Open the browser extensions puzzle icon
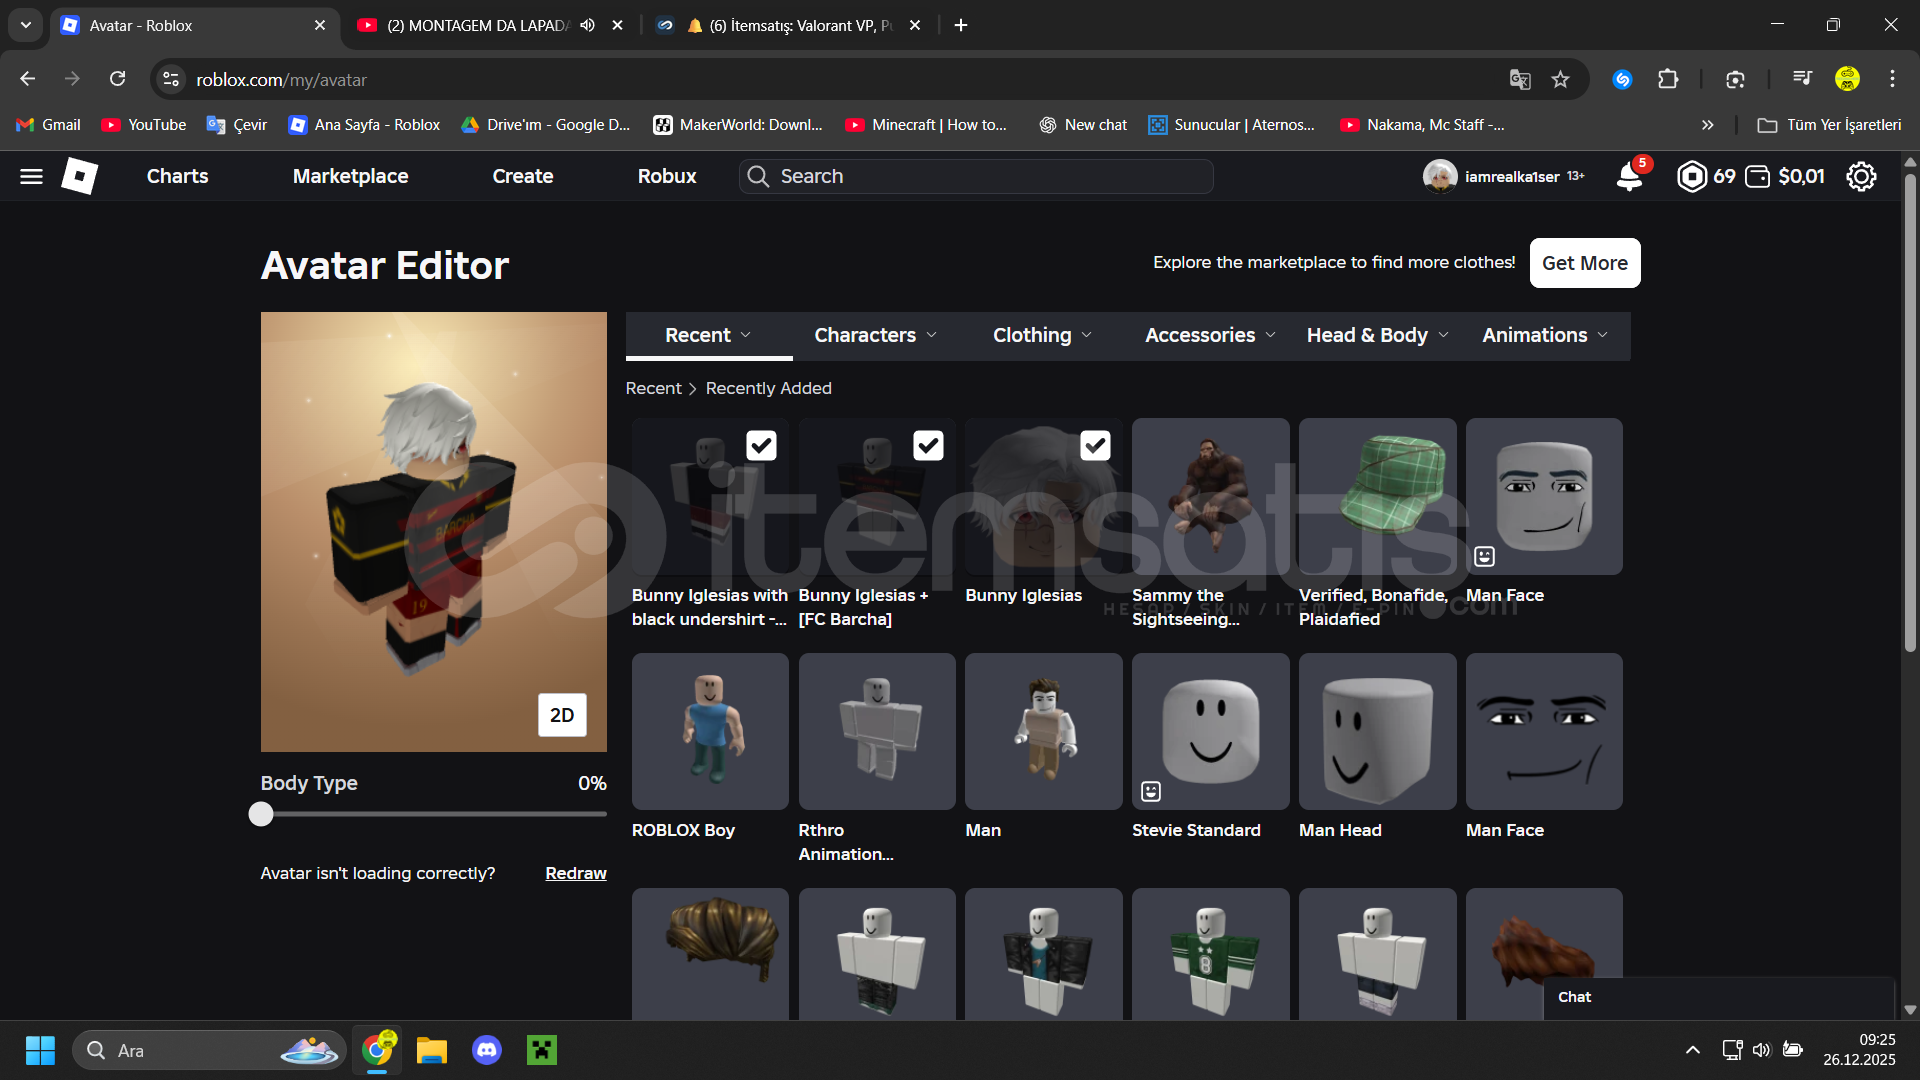This screenshot has height=1080, width=1920. click(1668, 80)
